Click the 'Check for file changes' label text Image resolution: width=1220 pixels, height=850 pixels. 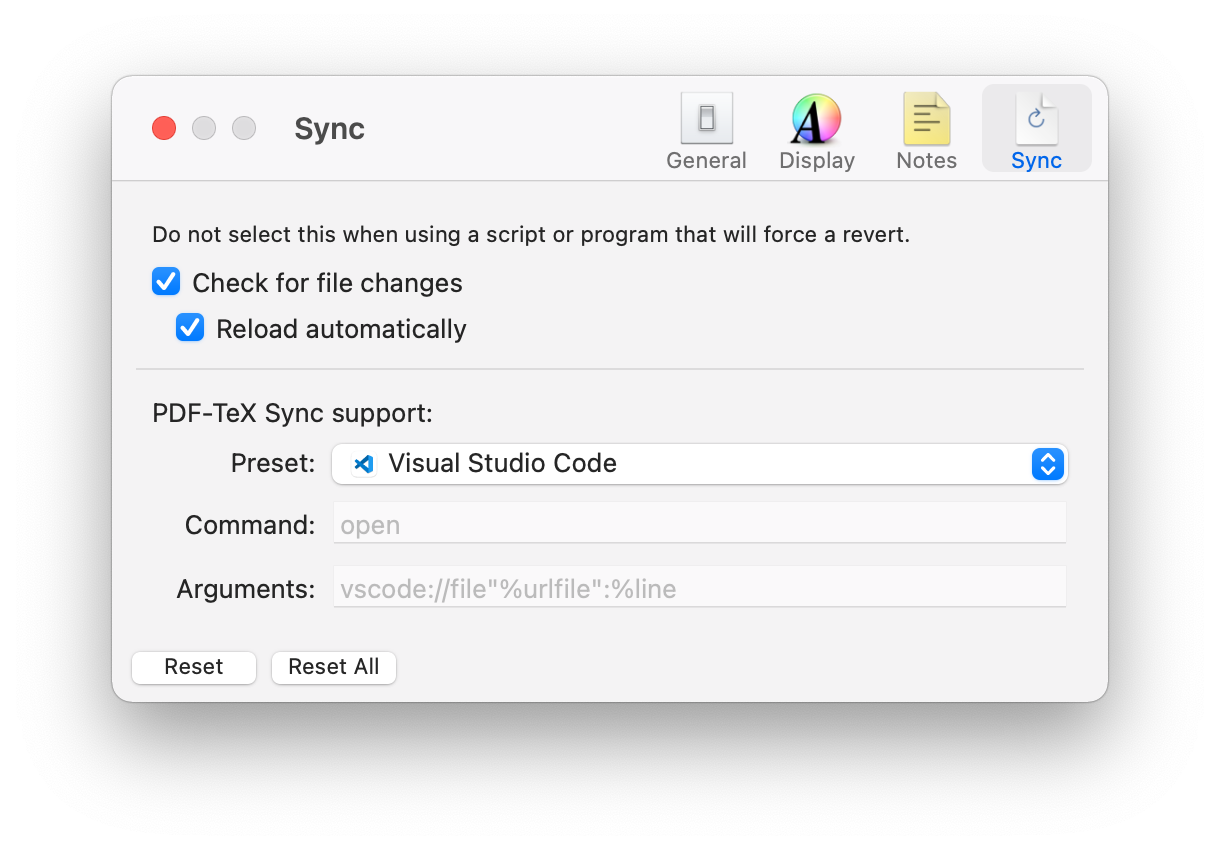click(327, 283)
